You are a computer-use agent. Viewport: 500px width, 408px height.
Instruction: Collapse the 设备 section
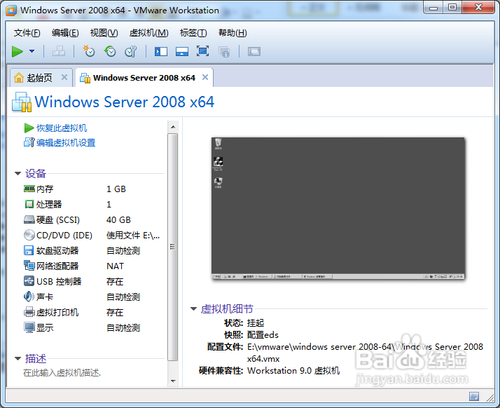tap(18, 173)
